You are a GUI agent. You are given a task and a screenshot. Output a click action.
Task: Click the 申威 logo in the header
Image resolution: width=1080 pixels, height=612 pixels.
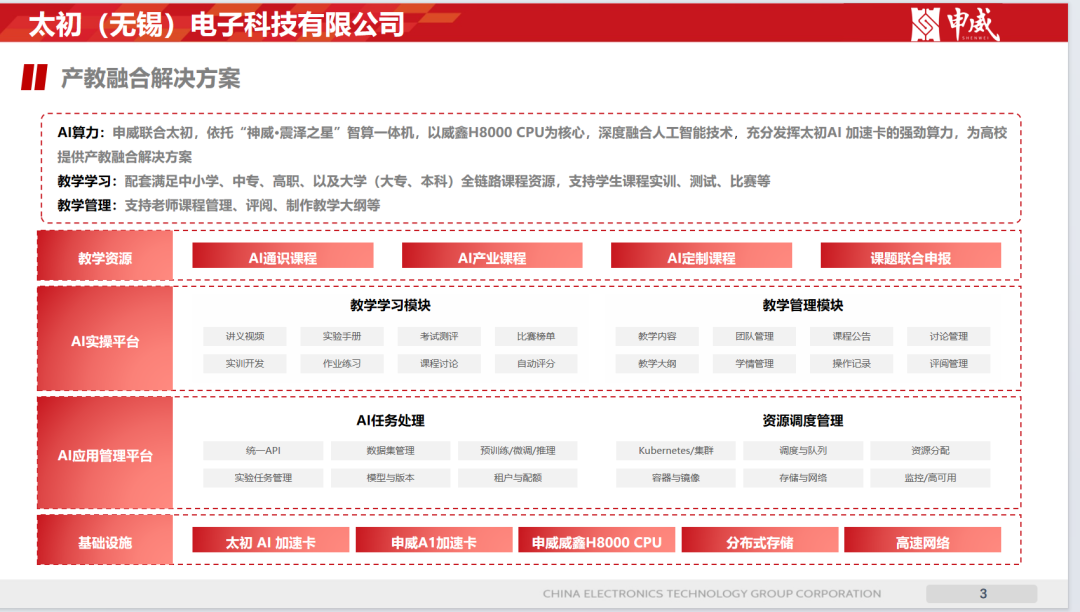coord(954,23)
